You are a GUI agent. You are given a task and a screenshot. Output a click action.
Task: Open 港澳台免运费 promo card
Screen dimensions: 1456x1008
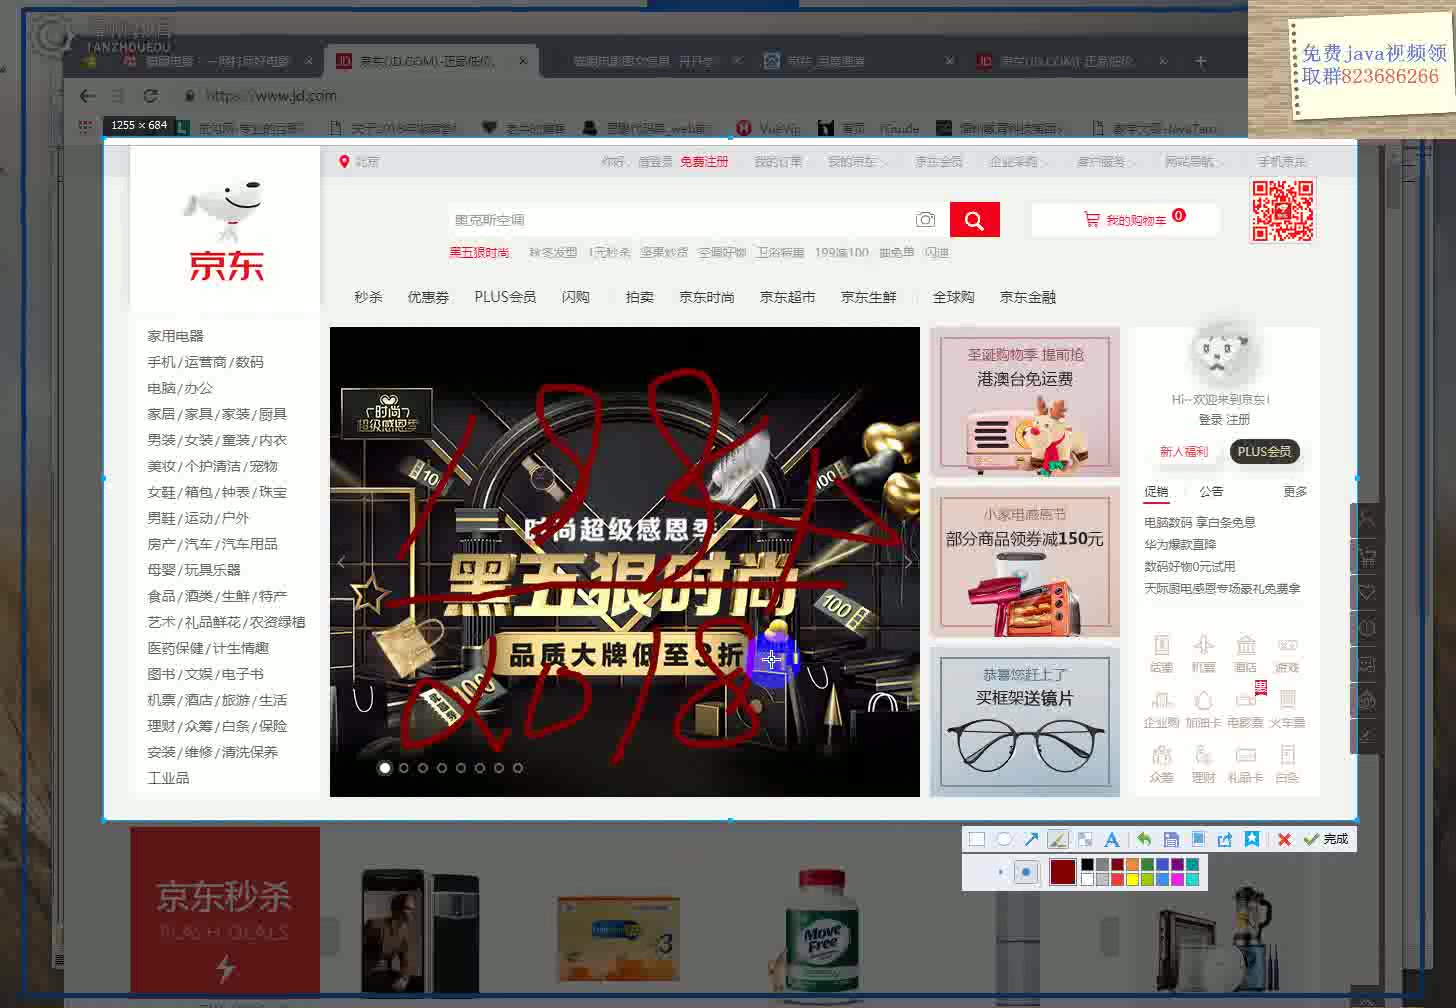[1025, 402]
